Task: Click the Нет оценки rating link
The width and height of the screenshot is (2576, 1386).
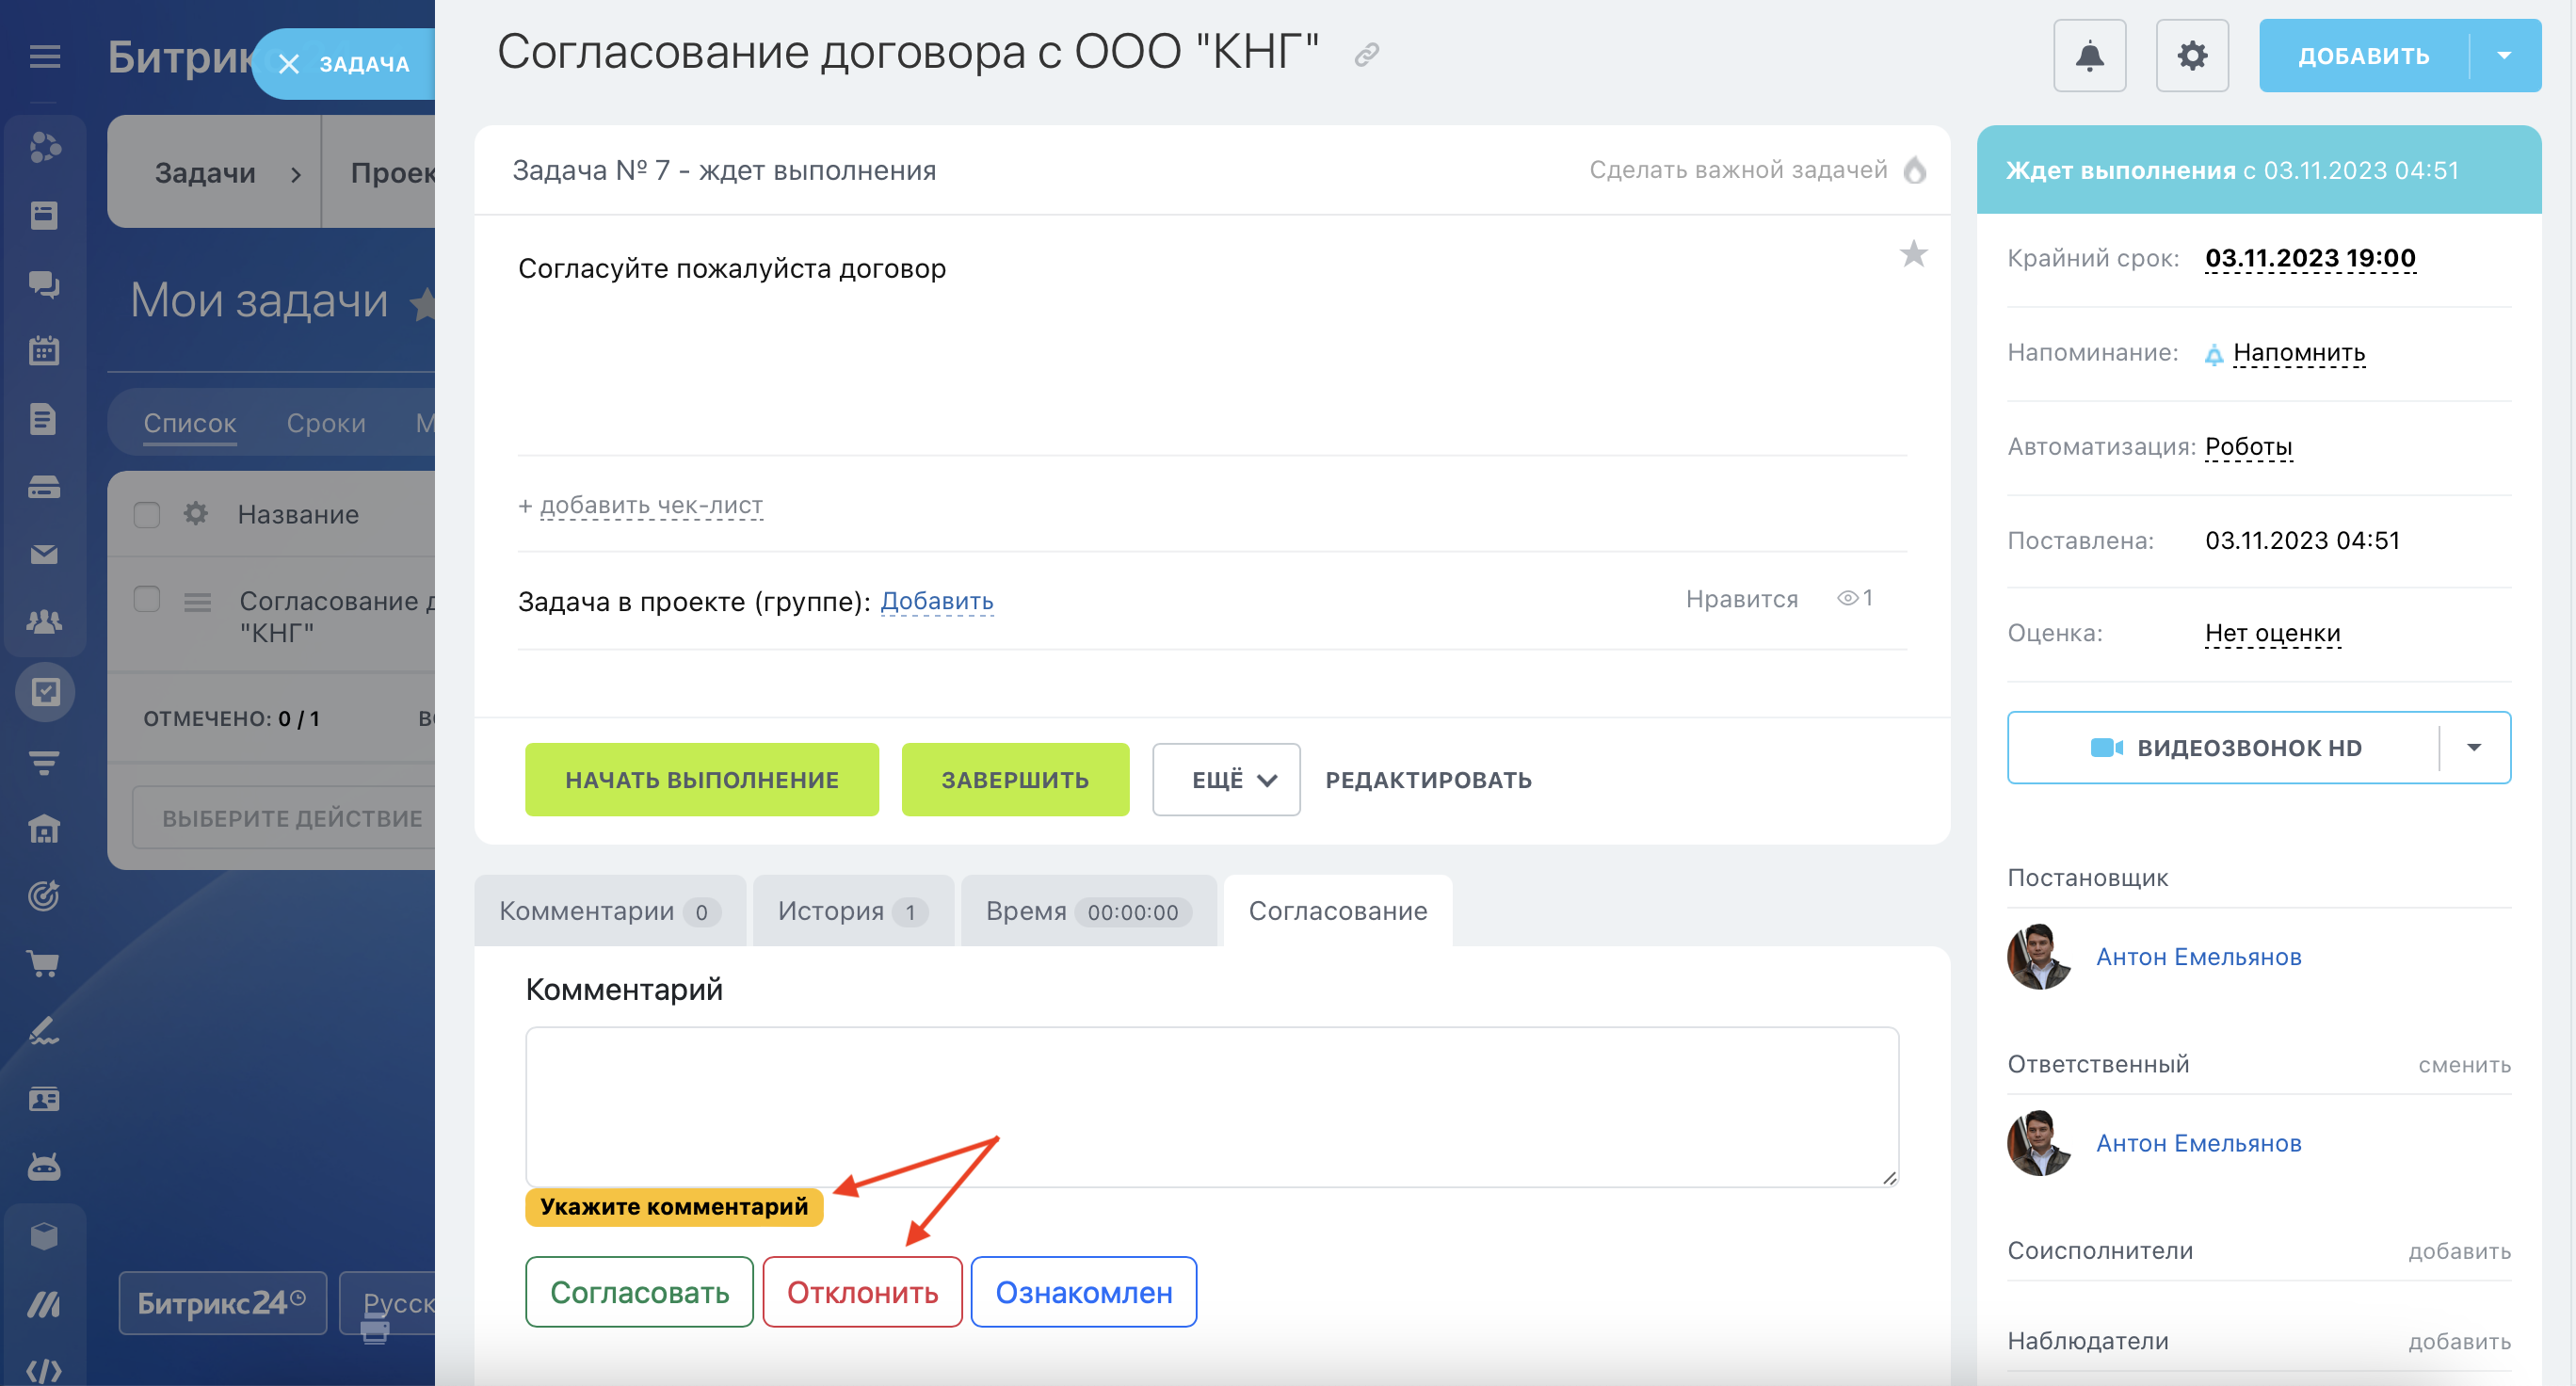Action: 2272,633
